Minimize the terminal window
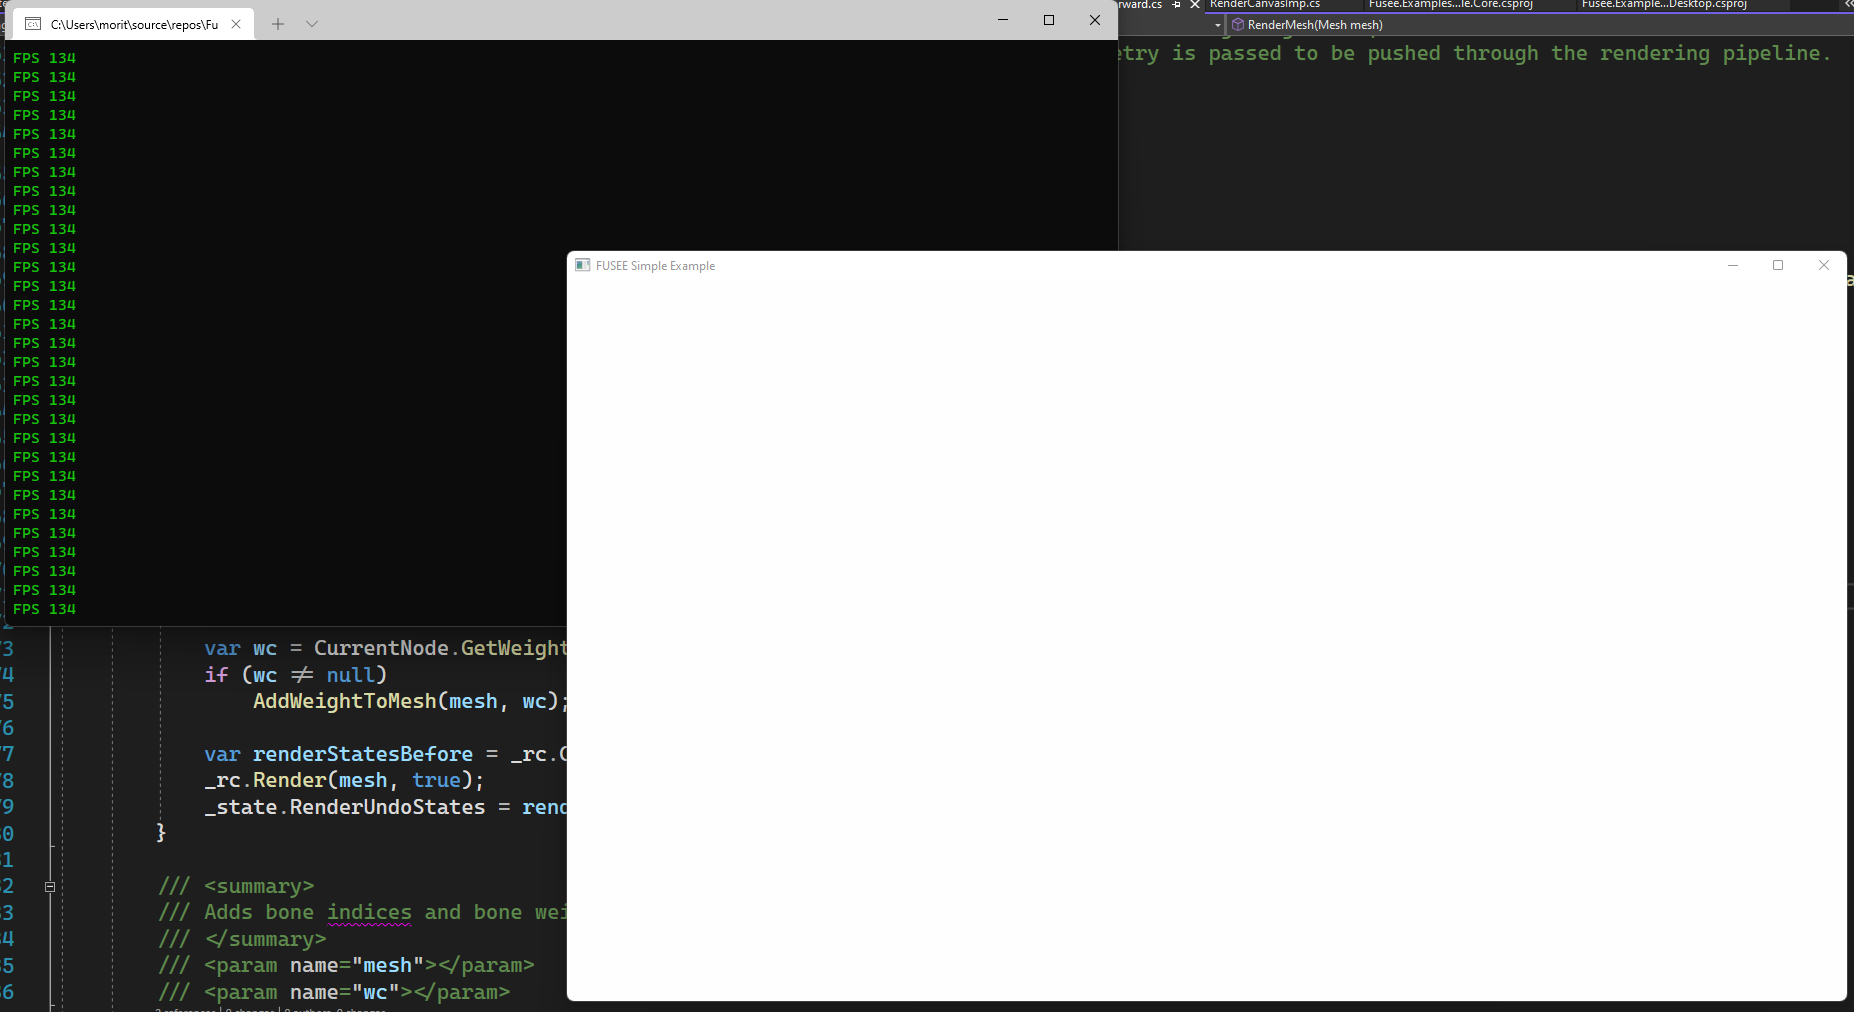1854x1012 pixels. point(1003,20)
